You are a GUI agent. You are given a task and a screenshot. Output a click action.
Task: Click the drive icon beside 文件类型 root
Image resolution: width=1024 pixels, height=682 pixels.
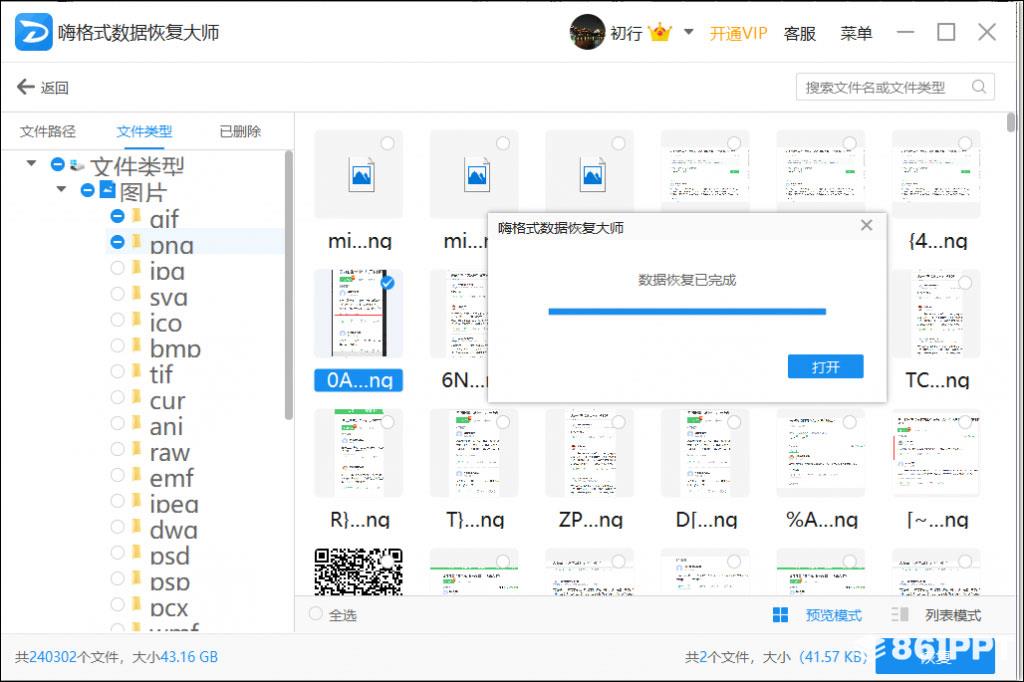point(77,165)
